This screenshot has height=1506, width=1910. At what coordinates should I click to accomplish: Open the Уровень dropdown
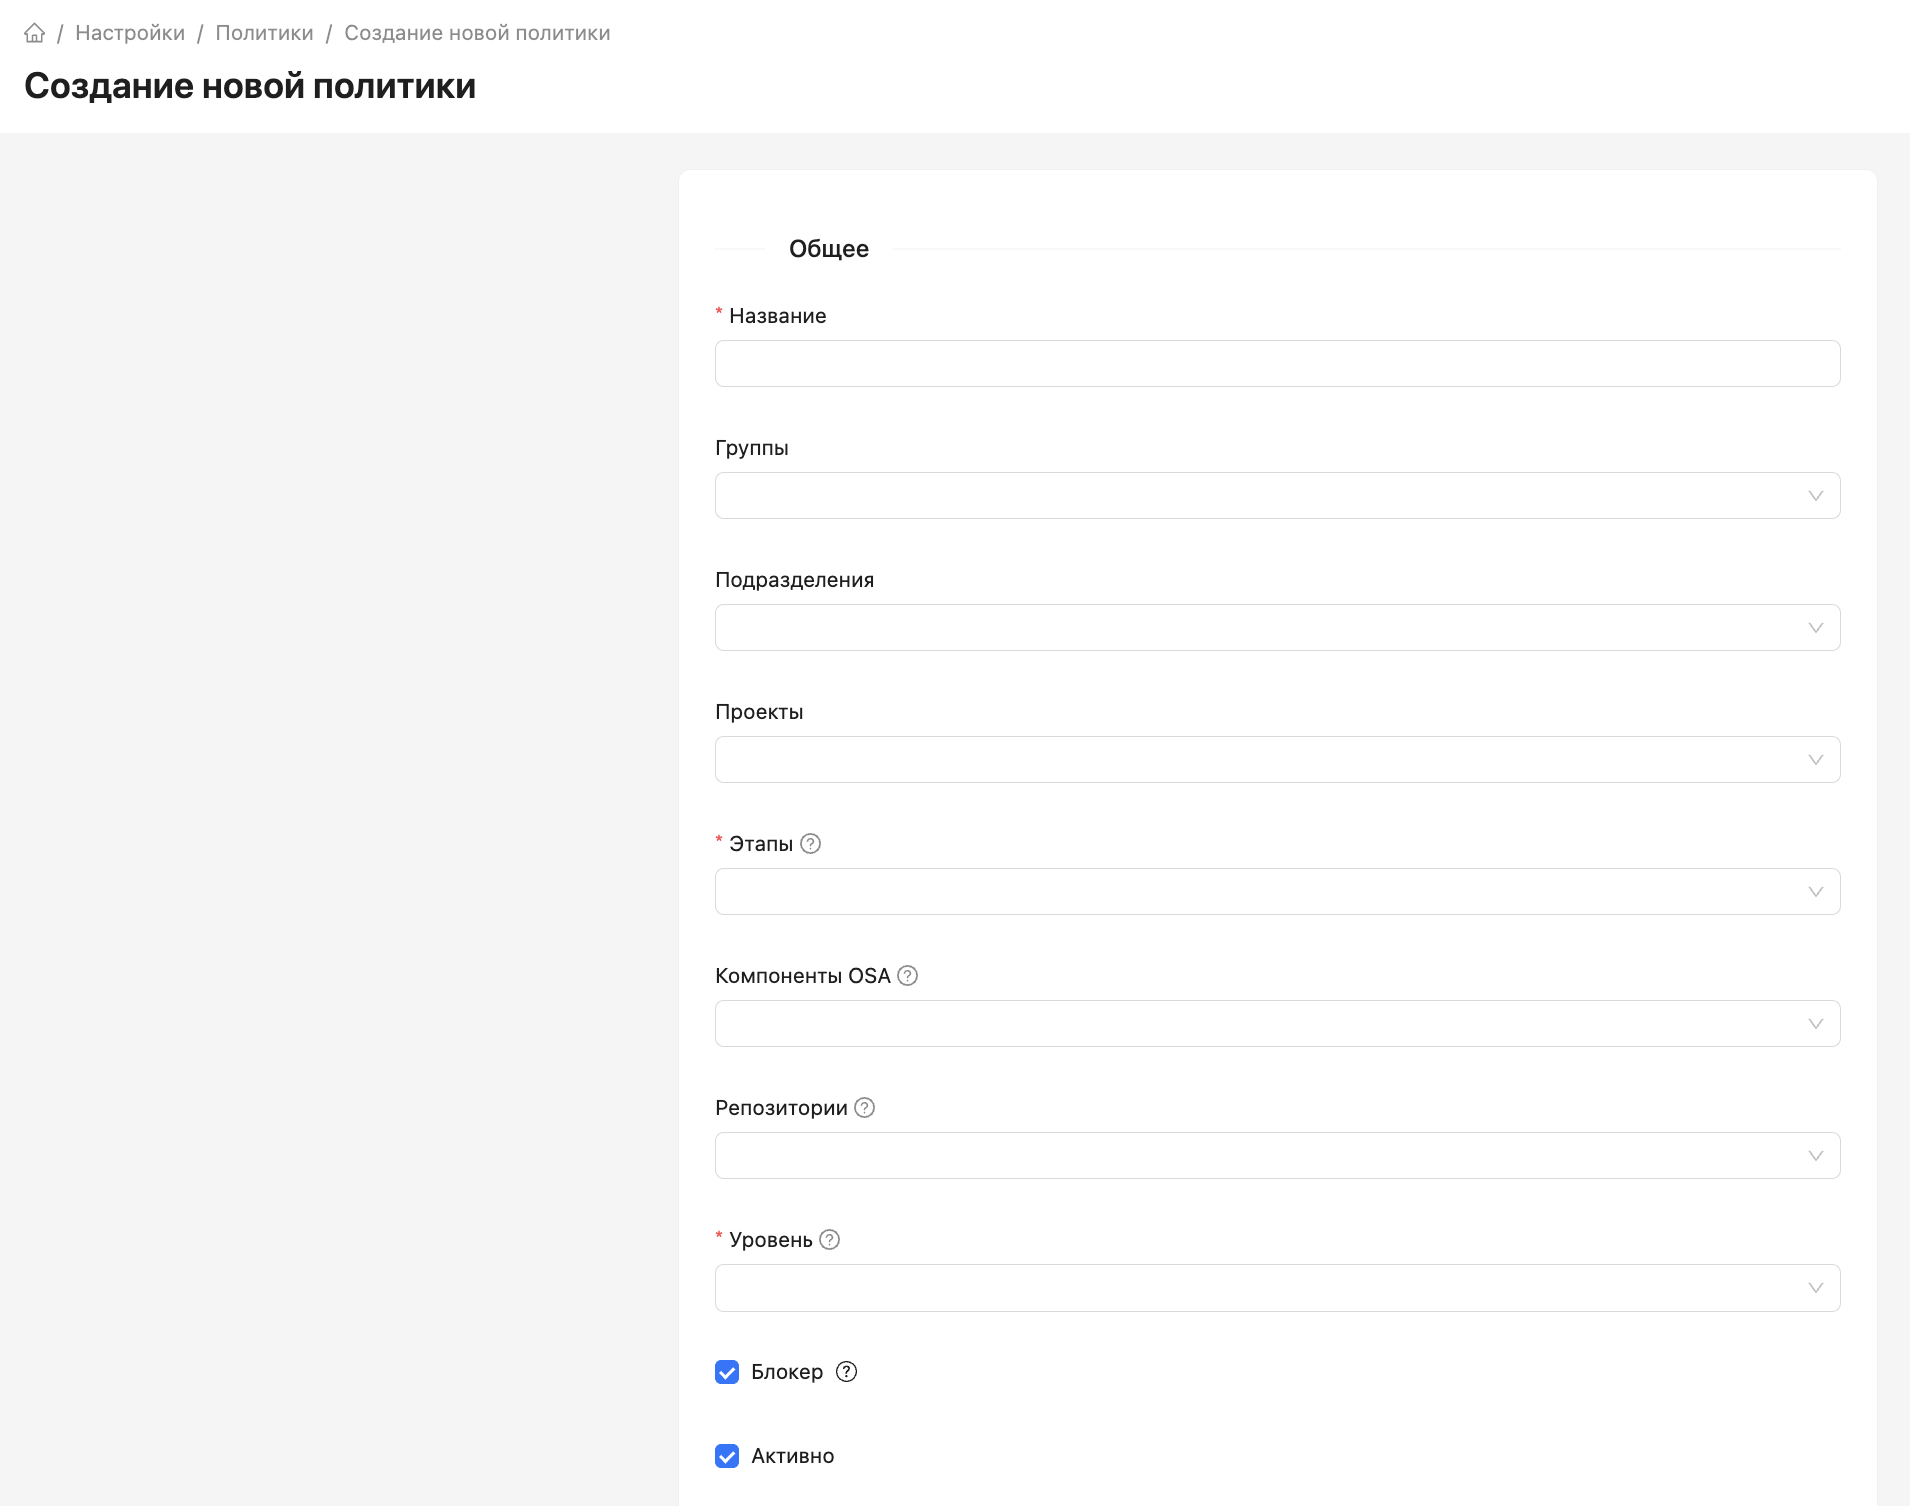[x=1277, y=1287]
